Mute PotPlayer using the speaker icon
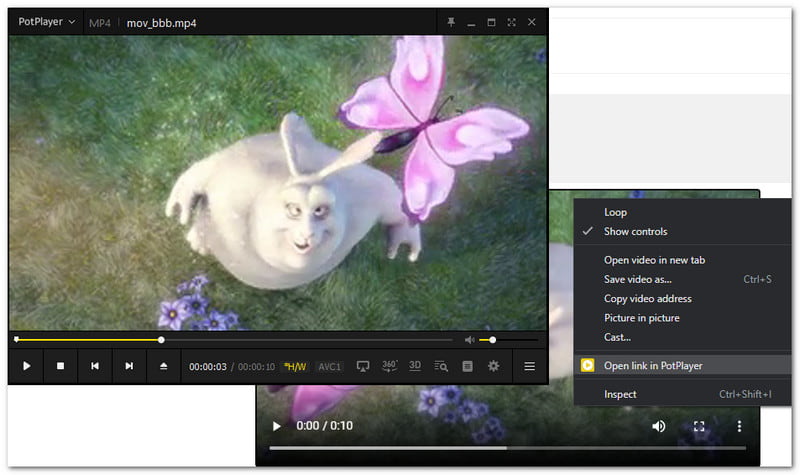Viewport: 800px width, 475px height. tap(470, 340)
